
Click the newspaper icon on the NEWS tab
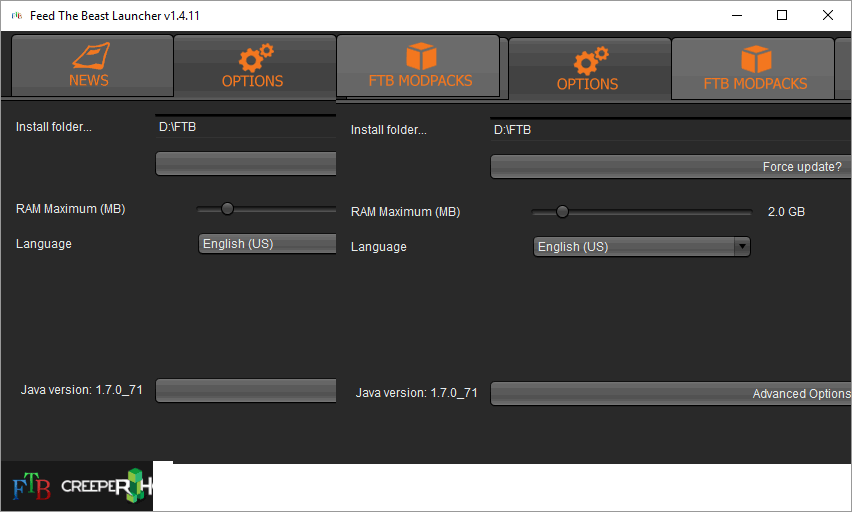click(x=90, y=54)
